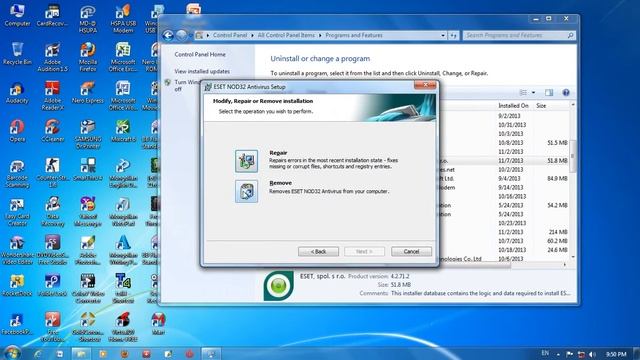Image resolution: width=640 pixels, height=360 pixels.
Task: Click the Windows Start button
Action: pyautogui.click(x=11, y=353)
